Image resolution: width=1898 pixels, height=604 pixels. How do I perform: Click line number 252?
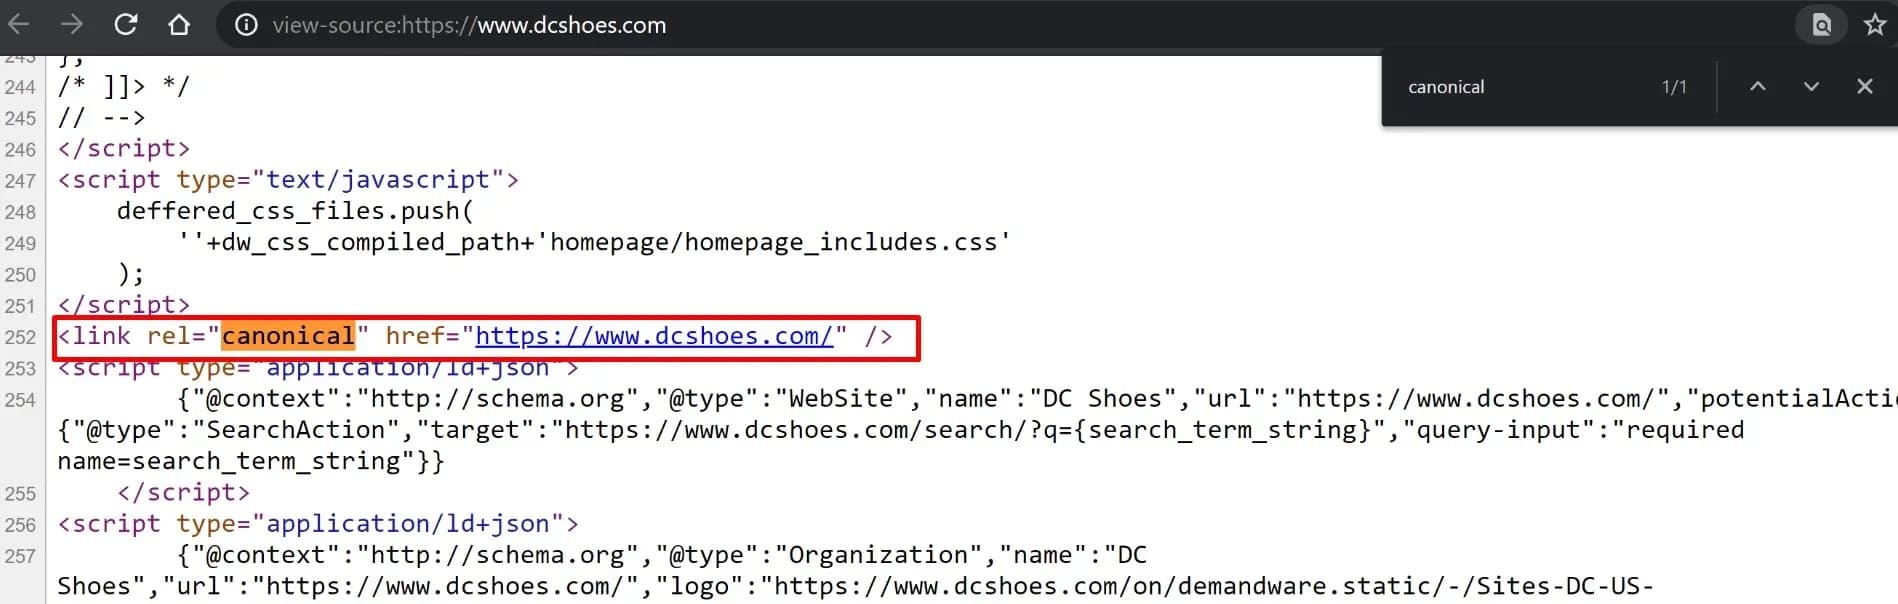[20, 337]
